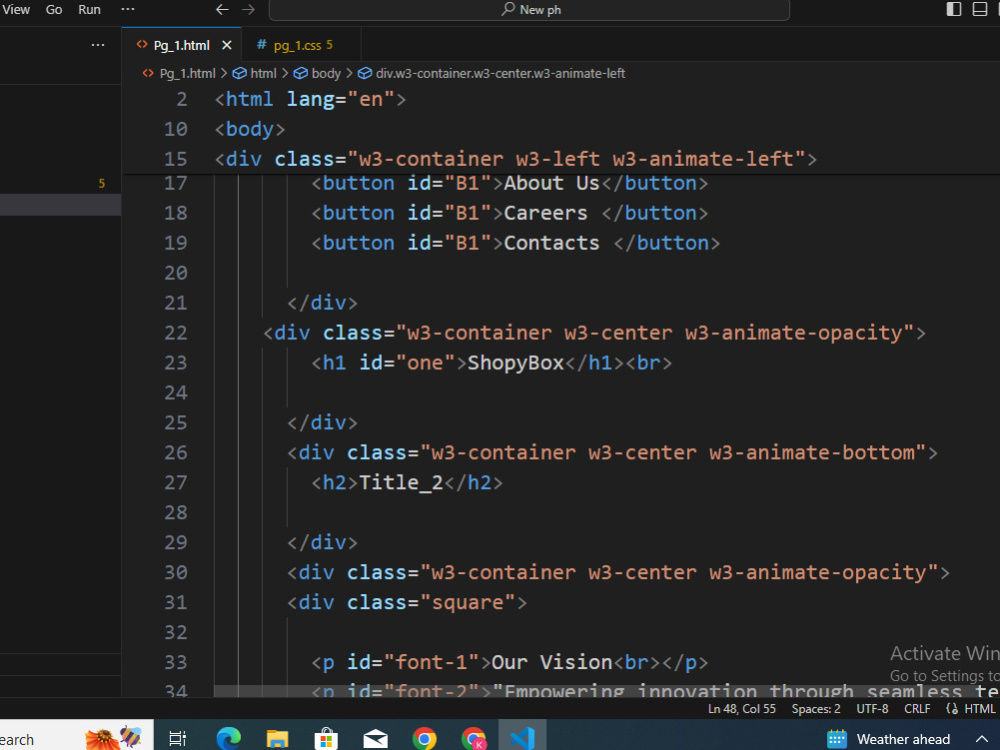This screenshot has width=1000, height=750.
Task: Click the Our Vision paragraph line
Action: click(510, 663)
